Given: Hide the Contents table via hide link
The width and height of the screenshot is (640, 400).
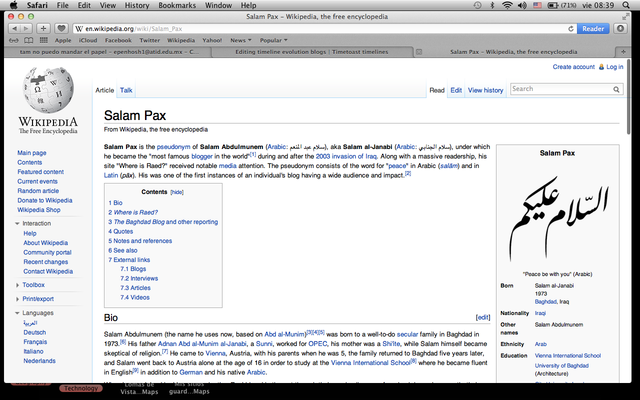Looking at the screenshot, I should 177,192.
